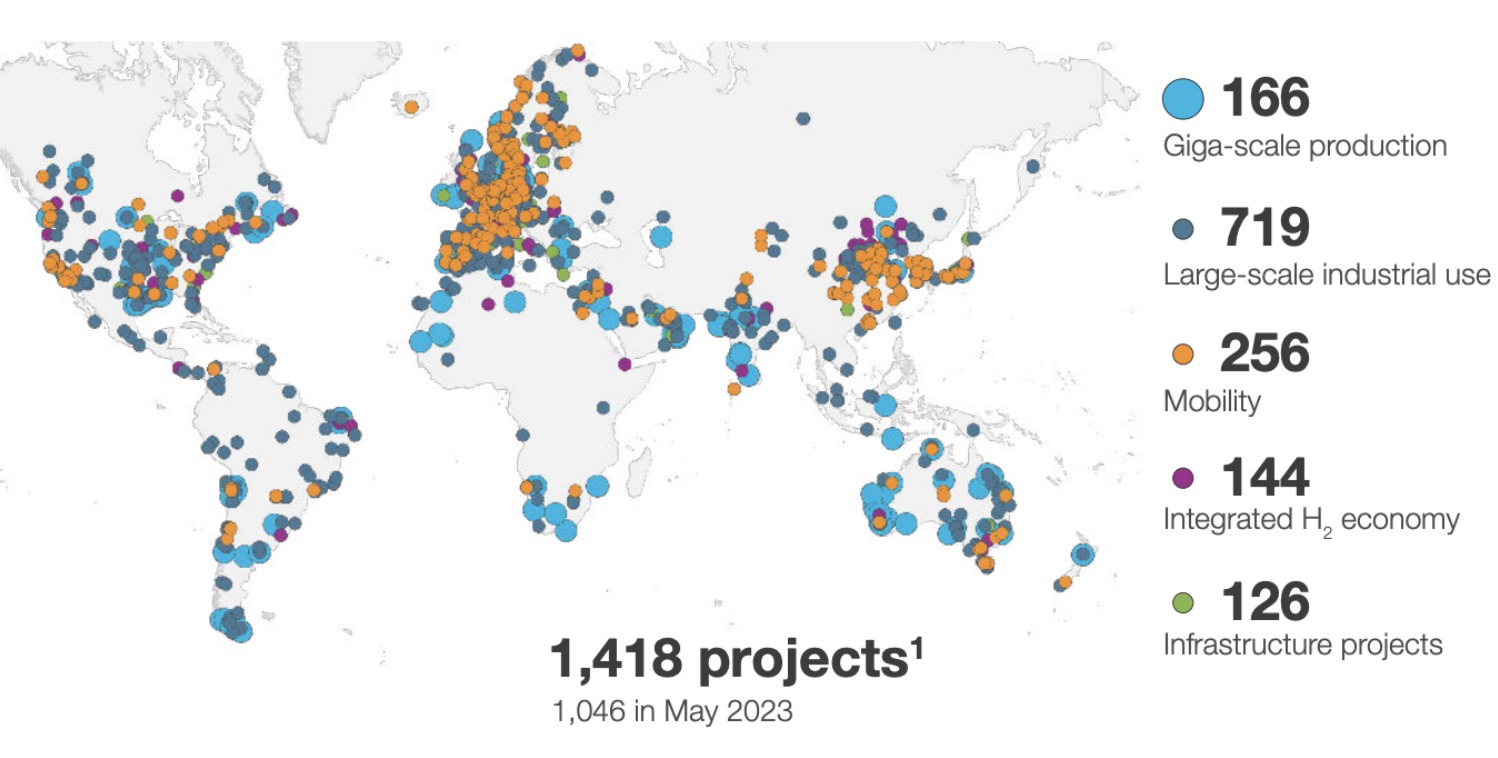Click the "1,046 in May 2023" subtitle

click(672, 715)
